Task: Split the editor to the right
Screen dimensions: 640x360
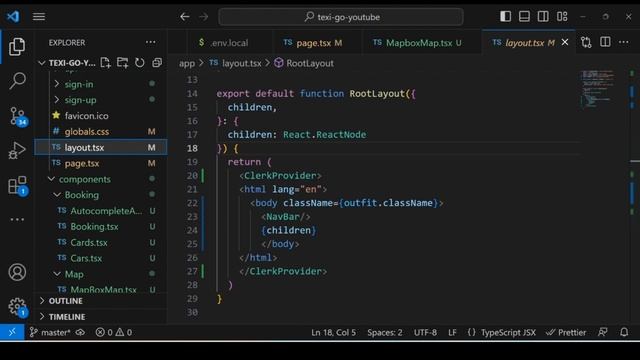Action: (x=605, y=42)
